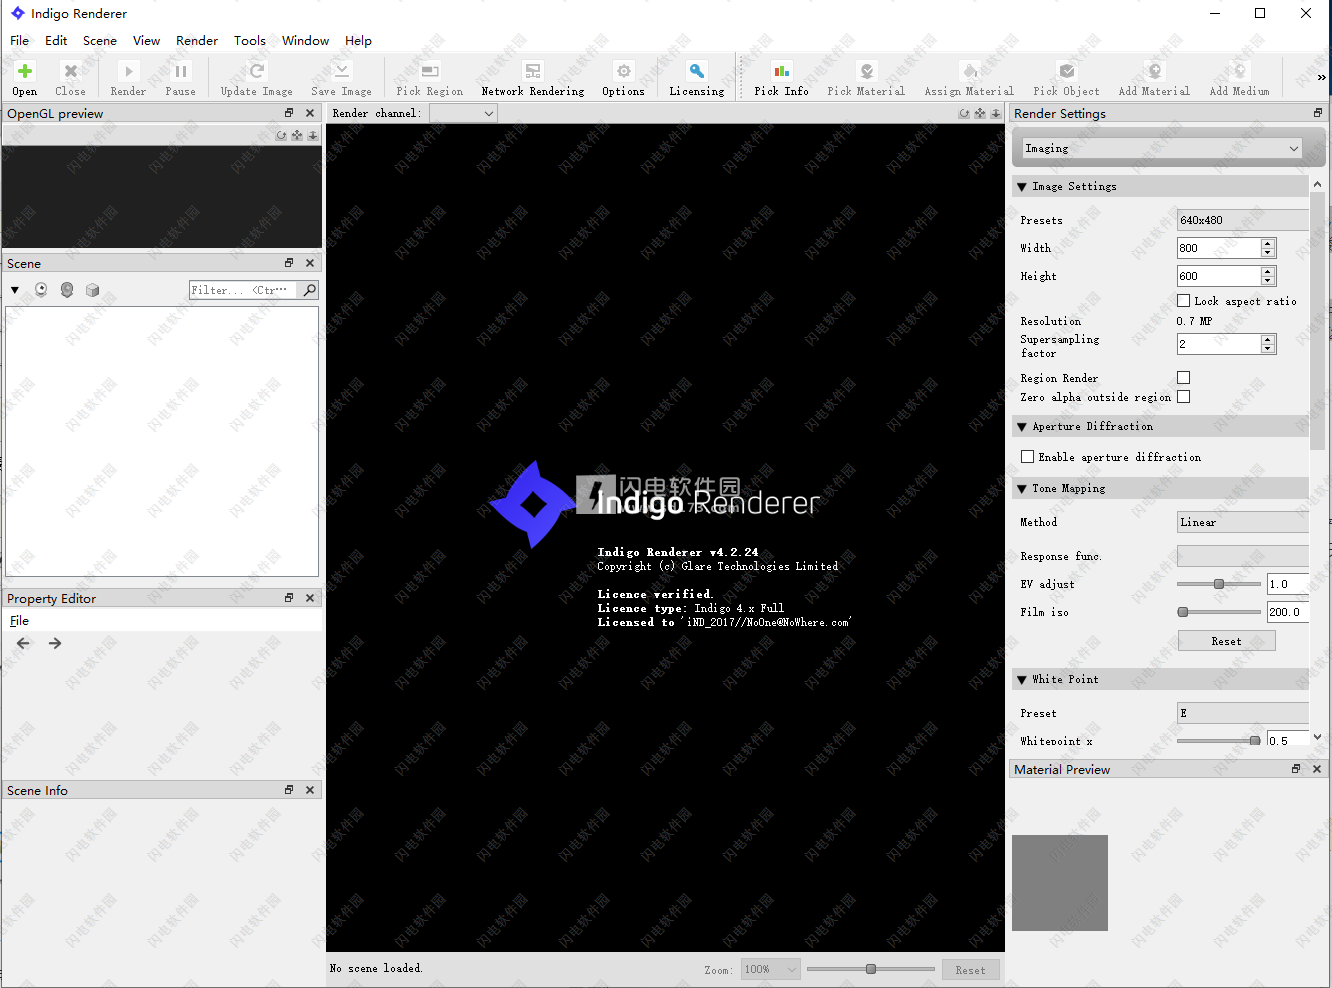The image size is (1332, 988).
Task: Adjust the zoom slider
Action: 871,969
